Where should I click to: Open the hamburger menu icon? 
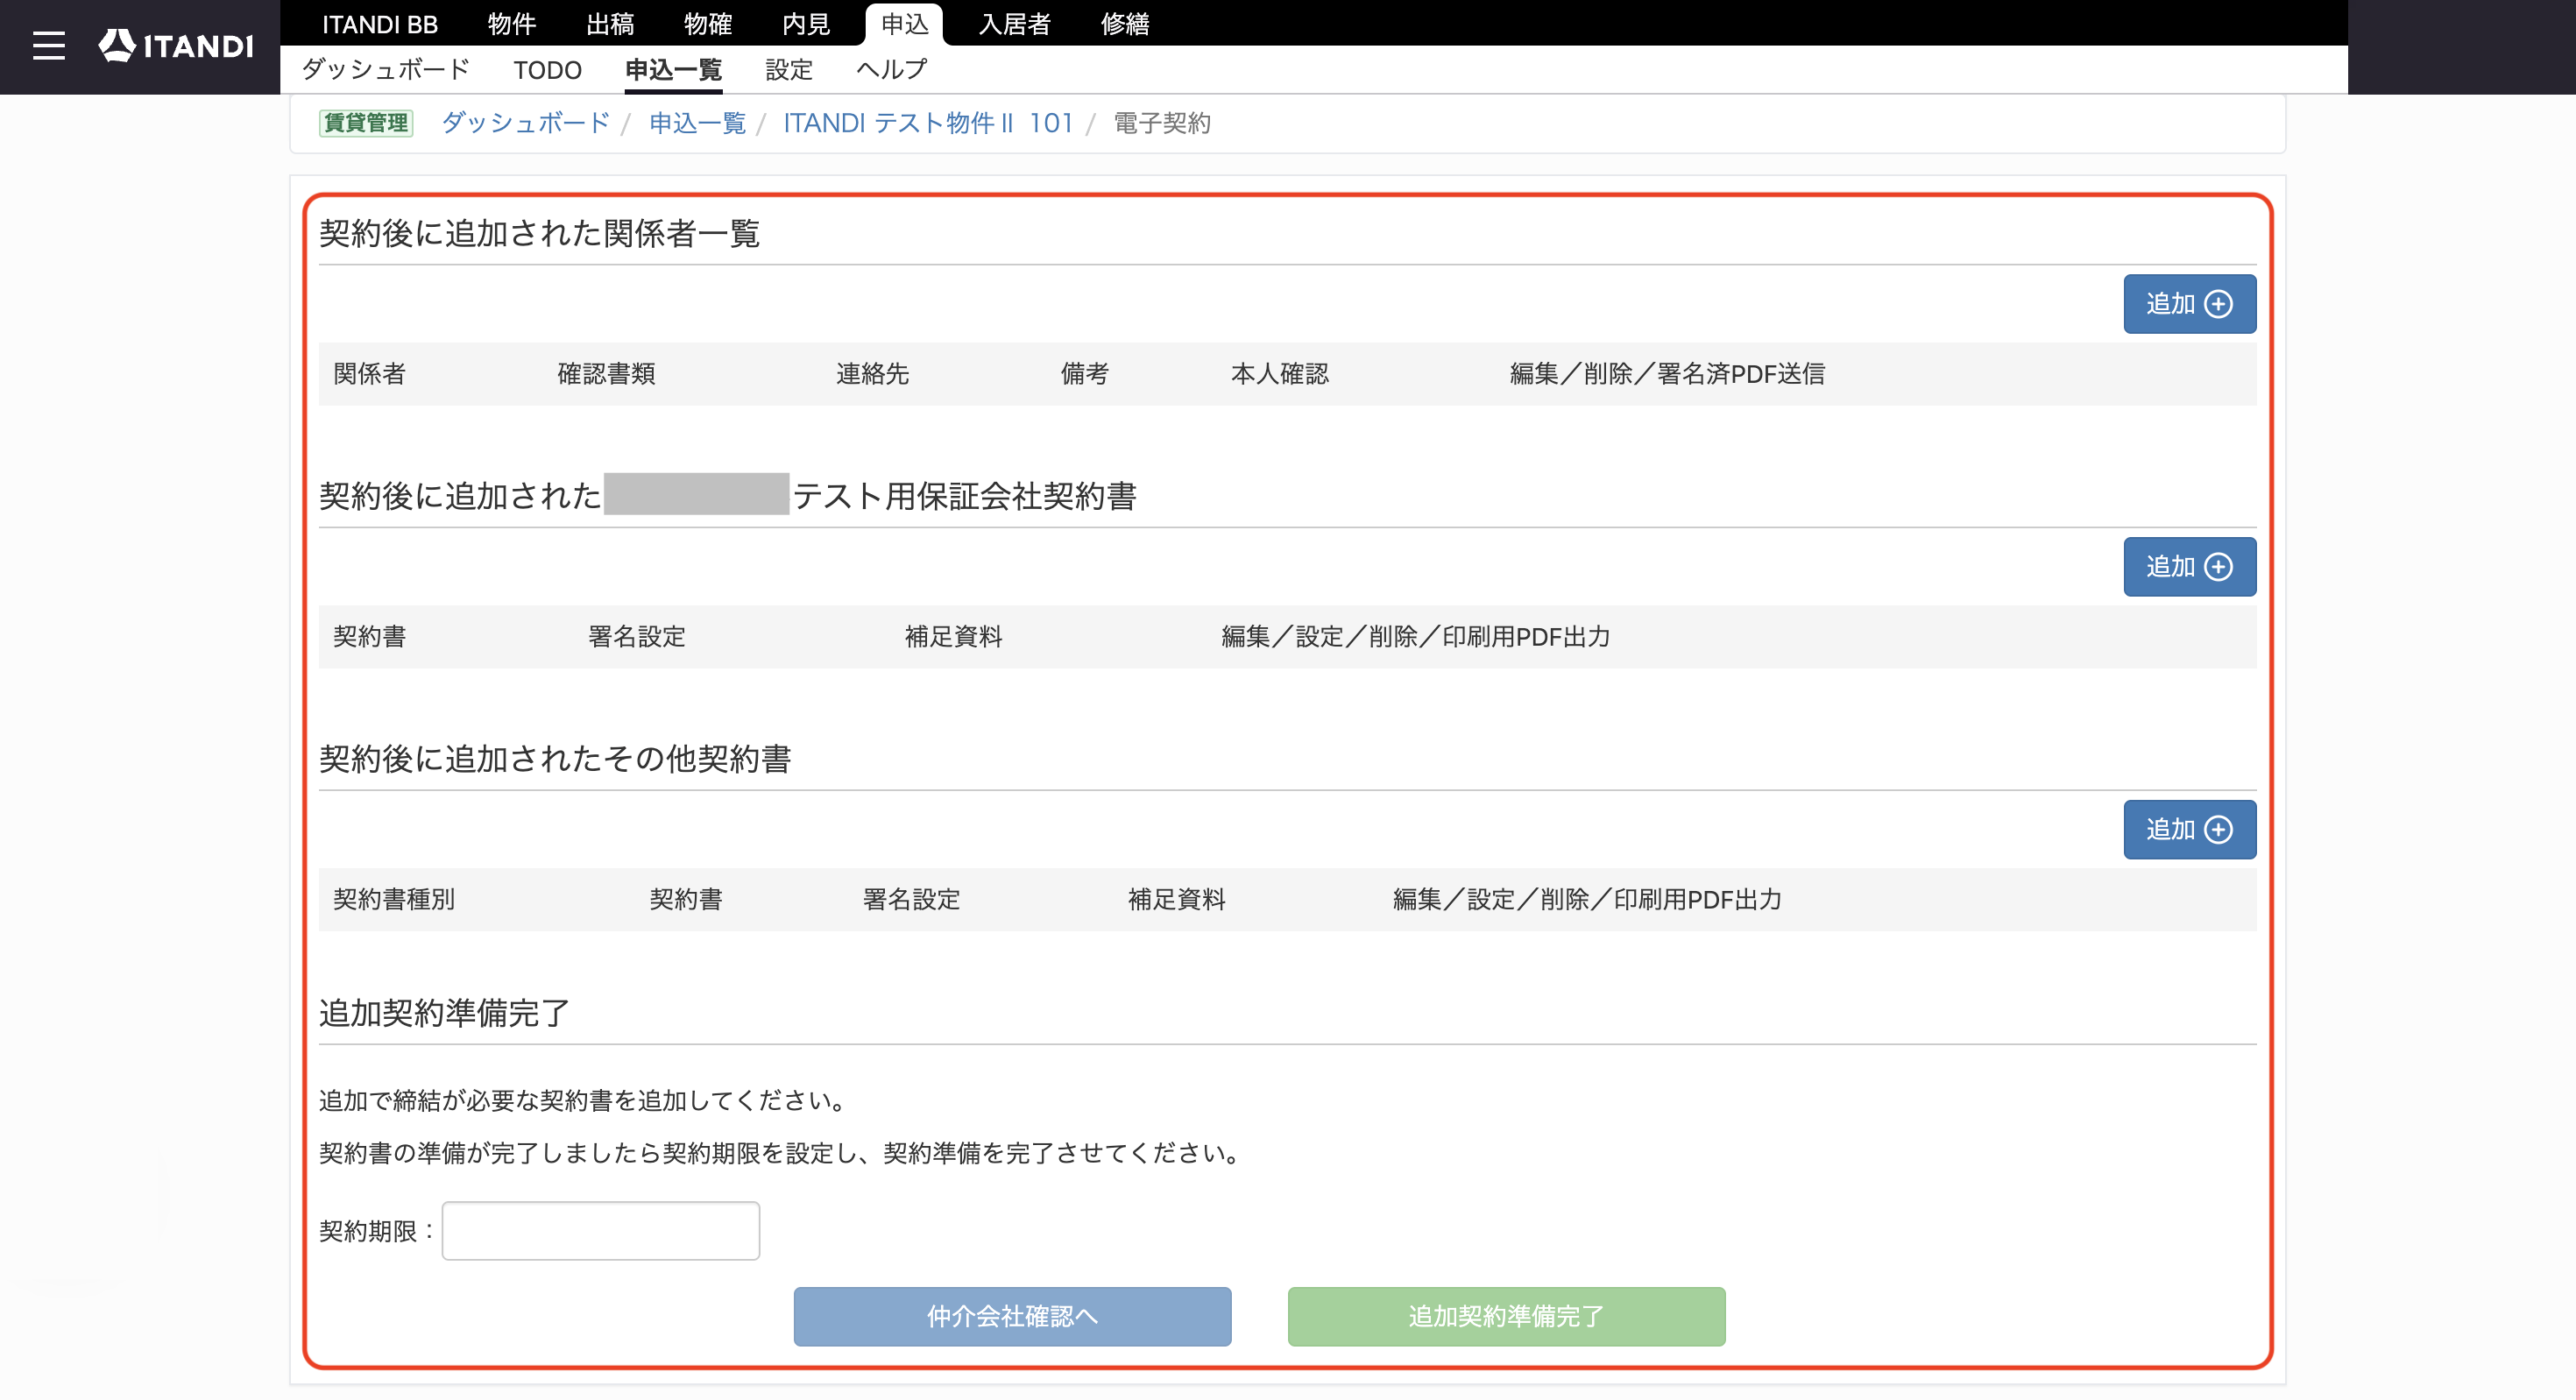coord(49,46)
